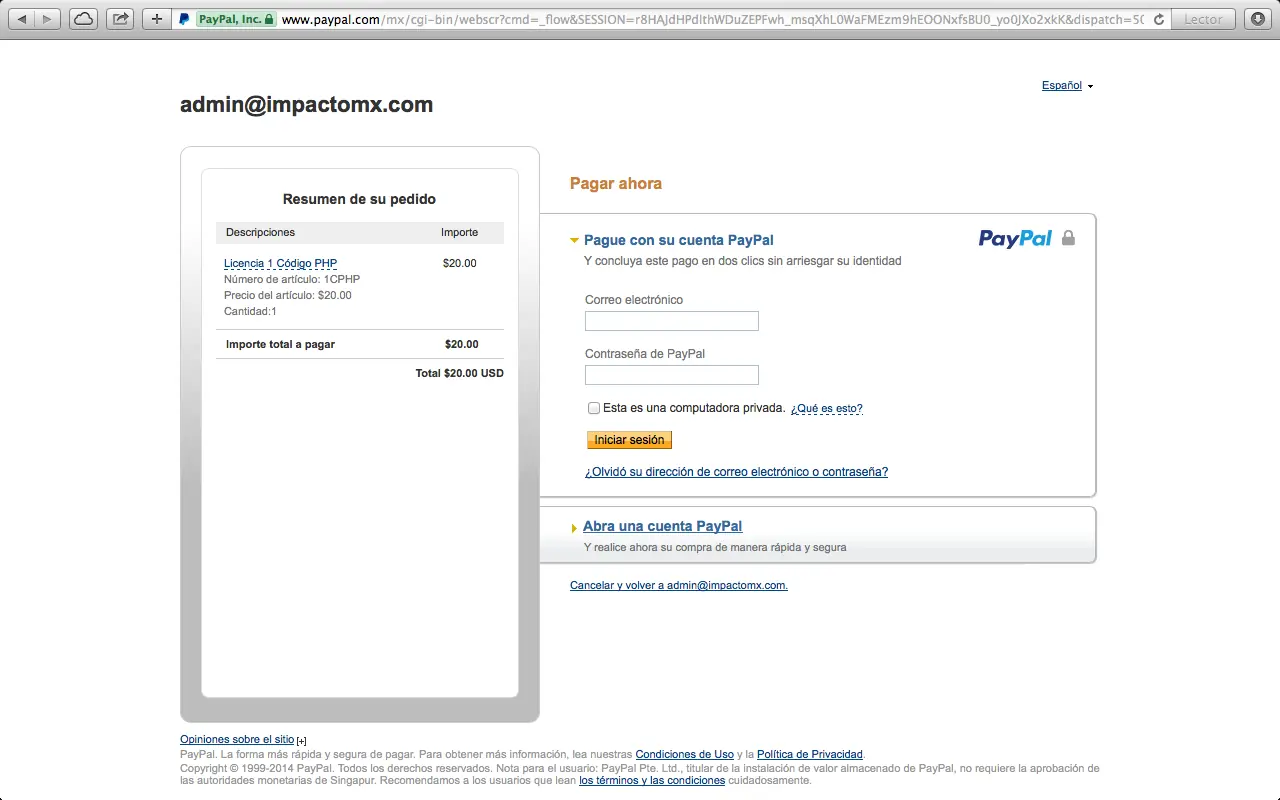Click 'Cancelar y volver a admin@impactomx.com'
Viewport: 1280px width, 800px height.
pos(678,585)
